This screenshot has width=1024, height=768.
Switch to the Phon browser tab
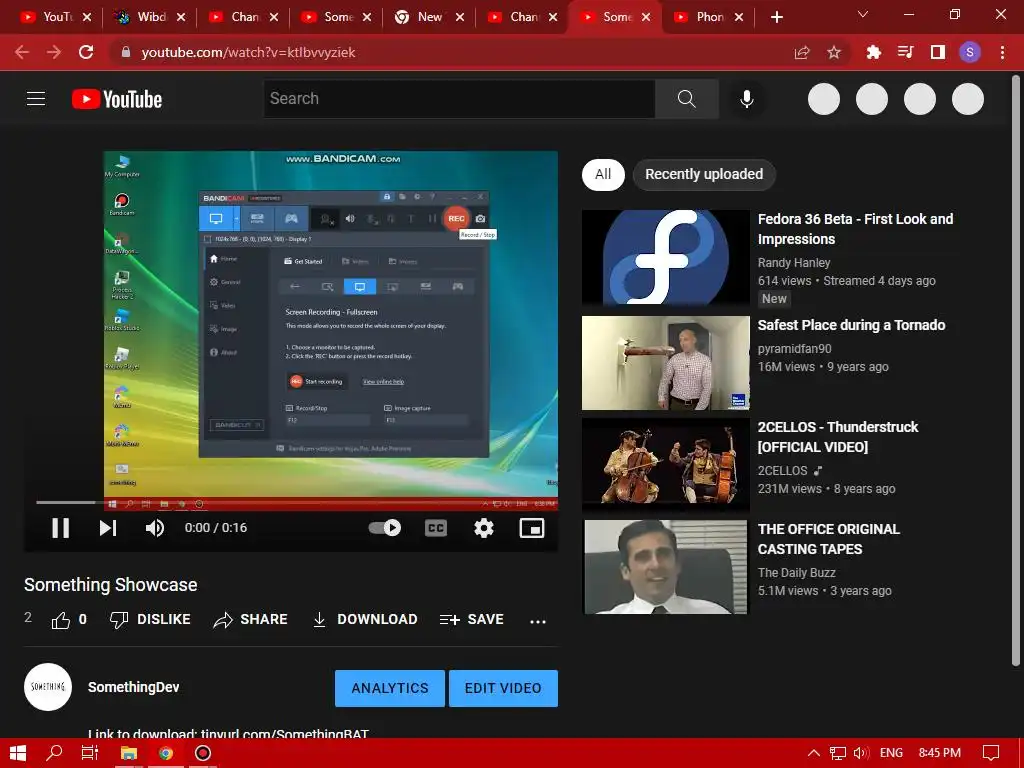pyautogui.click(x=709, y=18)
